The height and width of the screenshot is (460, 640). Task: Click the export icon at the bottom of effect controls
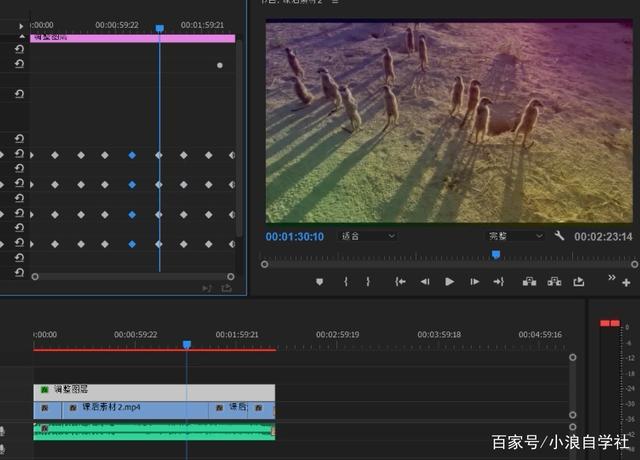pyautogui.click(x=227, y=289)
